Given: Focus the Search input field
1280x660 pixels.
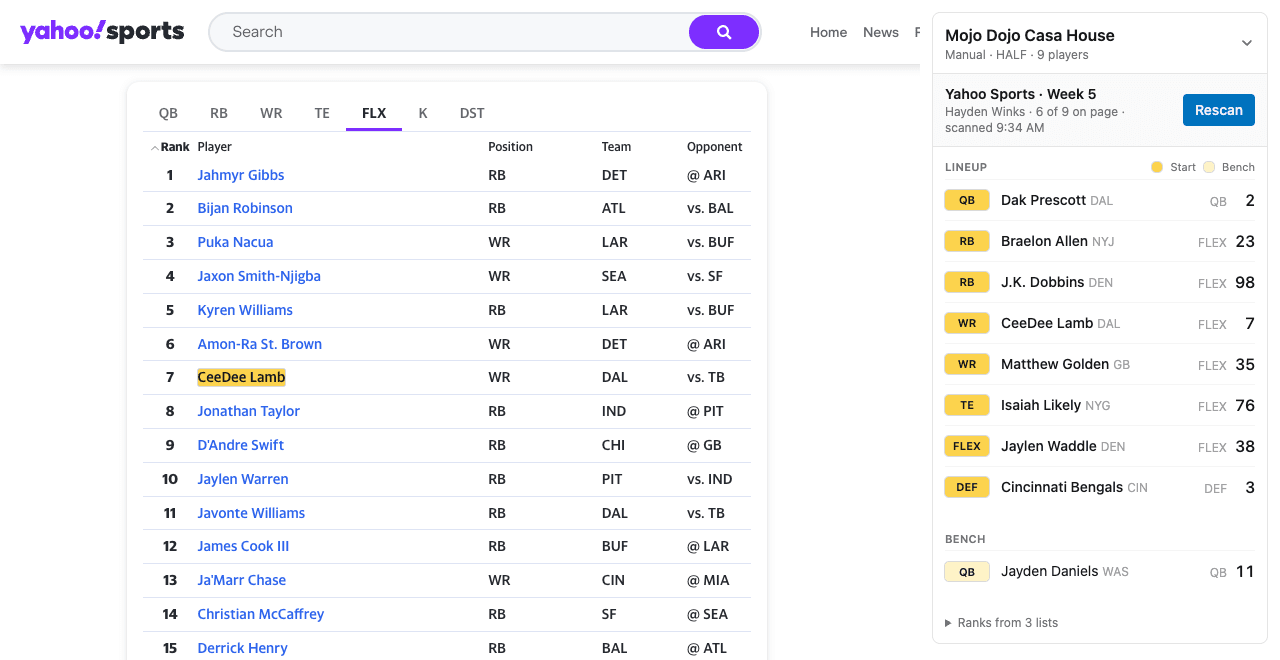Looking at the screenshot, I should [x=450, y=32].
